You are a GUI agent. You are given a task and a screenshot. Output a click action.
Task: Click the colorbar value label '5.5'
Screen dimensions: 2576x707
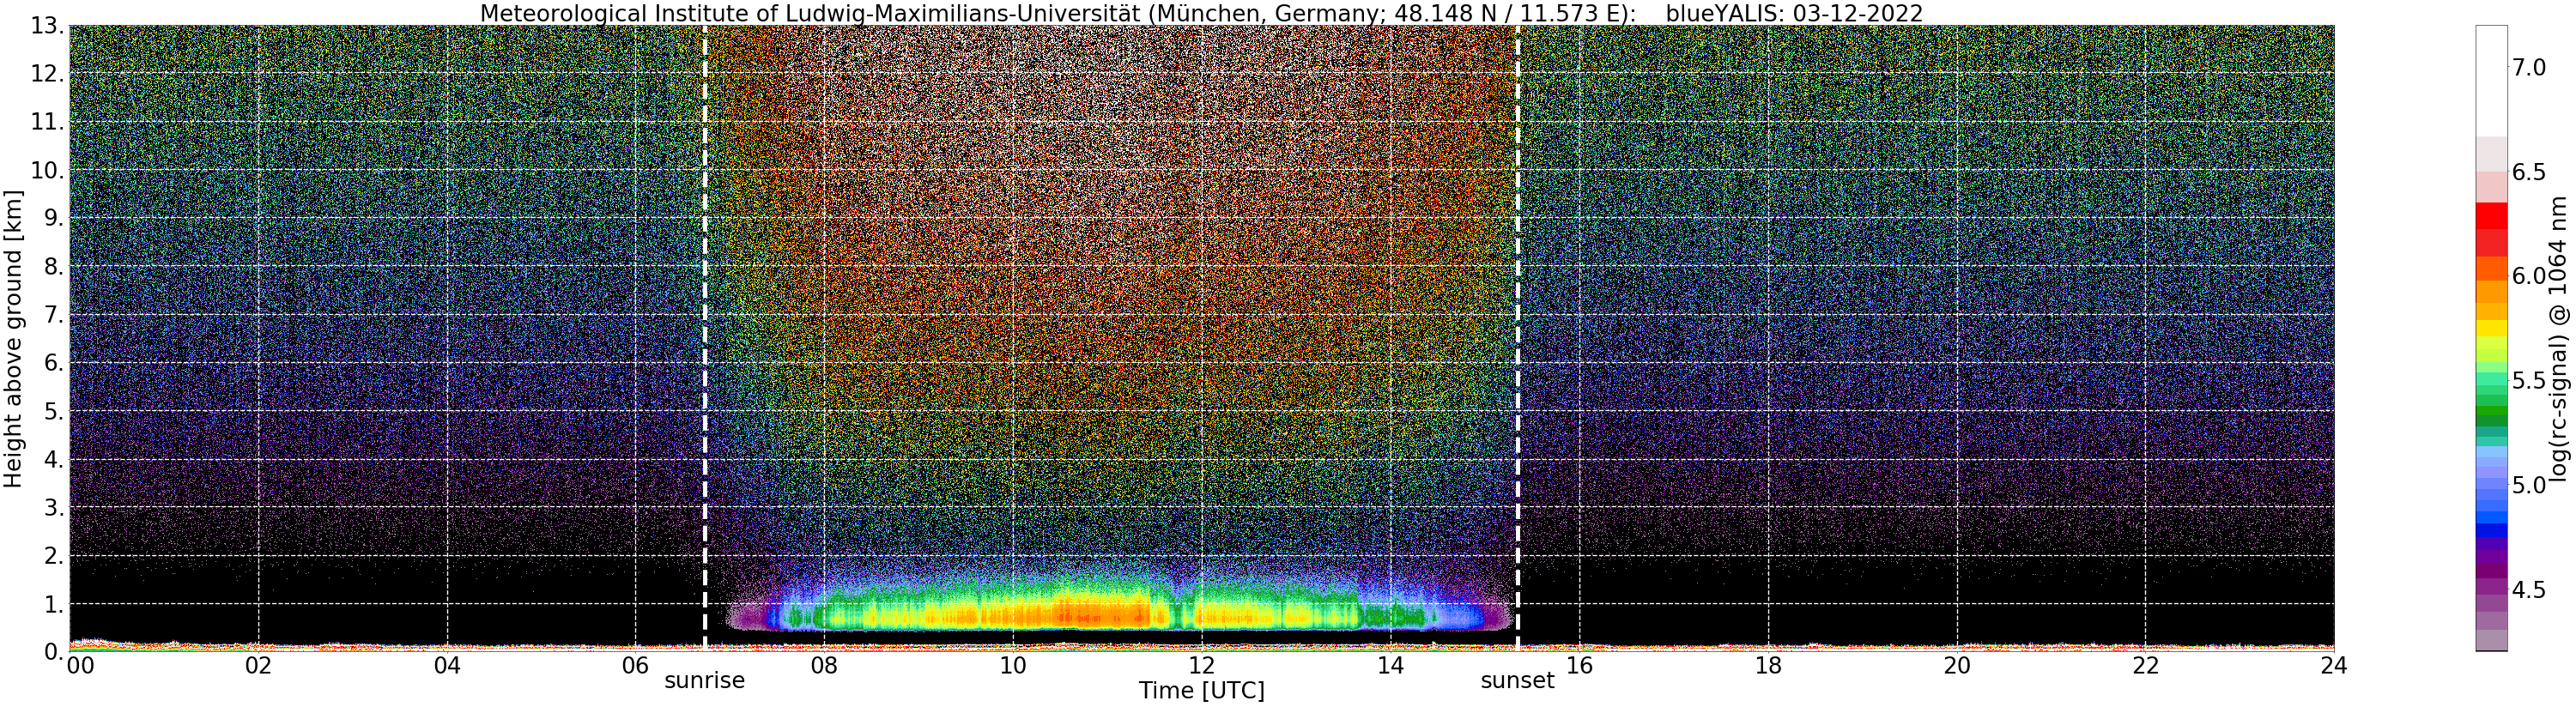[2528, 381]
